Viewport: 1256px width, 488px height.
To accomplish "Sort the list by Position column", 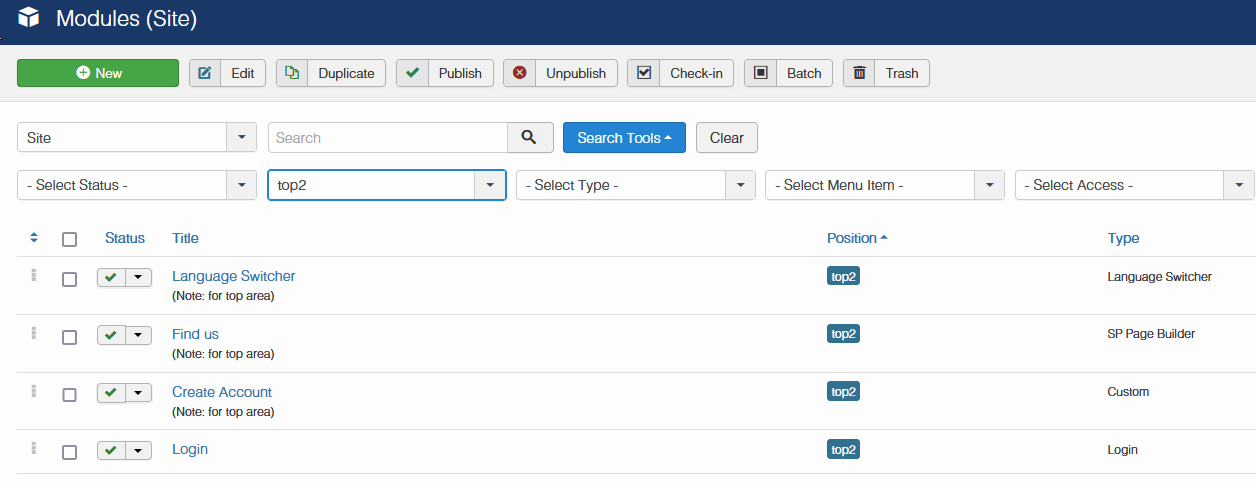I will point(856,238).
